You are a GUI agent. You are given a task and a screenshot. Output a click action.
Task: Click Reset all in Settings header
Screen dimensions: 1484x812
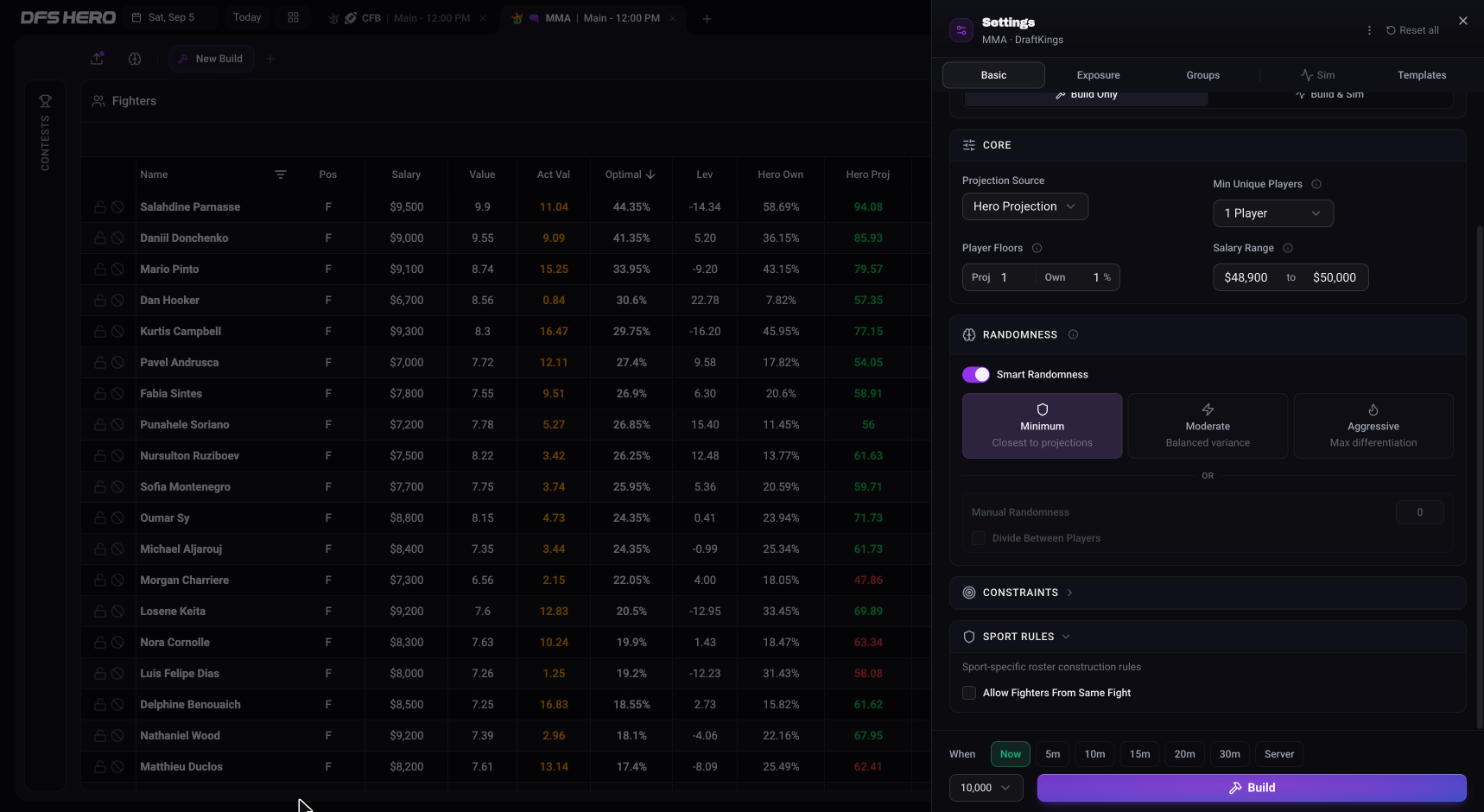pyautogui.click(x=1413, y=30)
